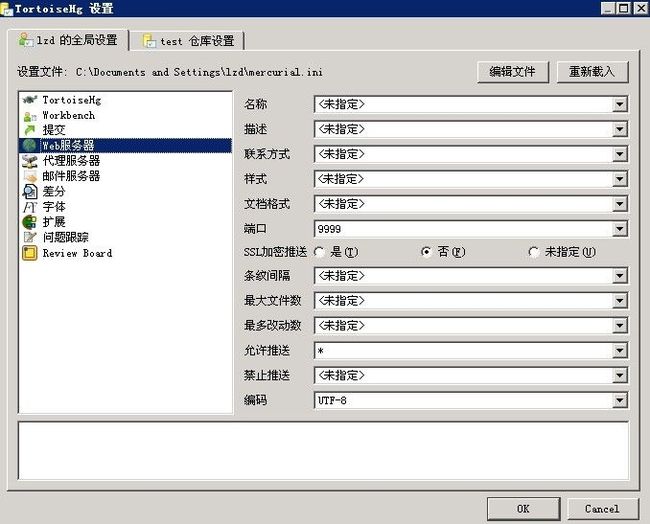This screenshot has width=650, height=524.
Task: Select the 未指定(U) SSL radio button
Action: [534, 252]
